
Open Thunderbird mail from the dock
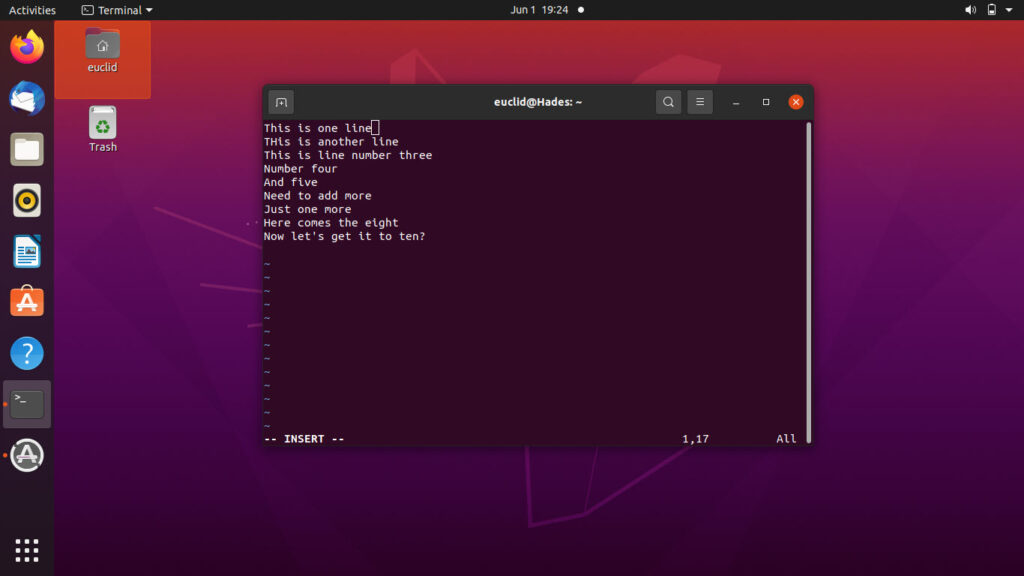pyautogui.click(x=27, y=98)
